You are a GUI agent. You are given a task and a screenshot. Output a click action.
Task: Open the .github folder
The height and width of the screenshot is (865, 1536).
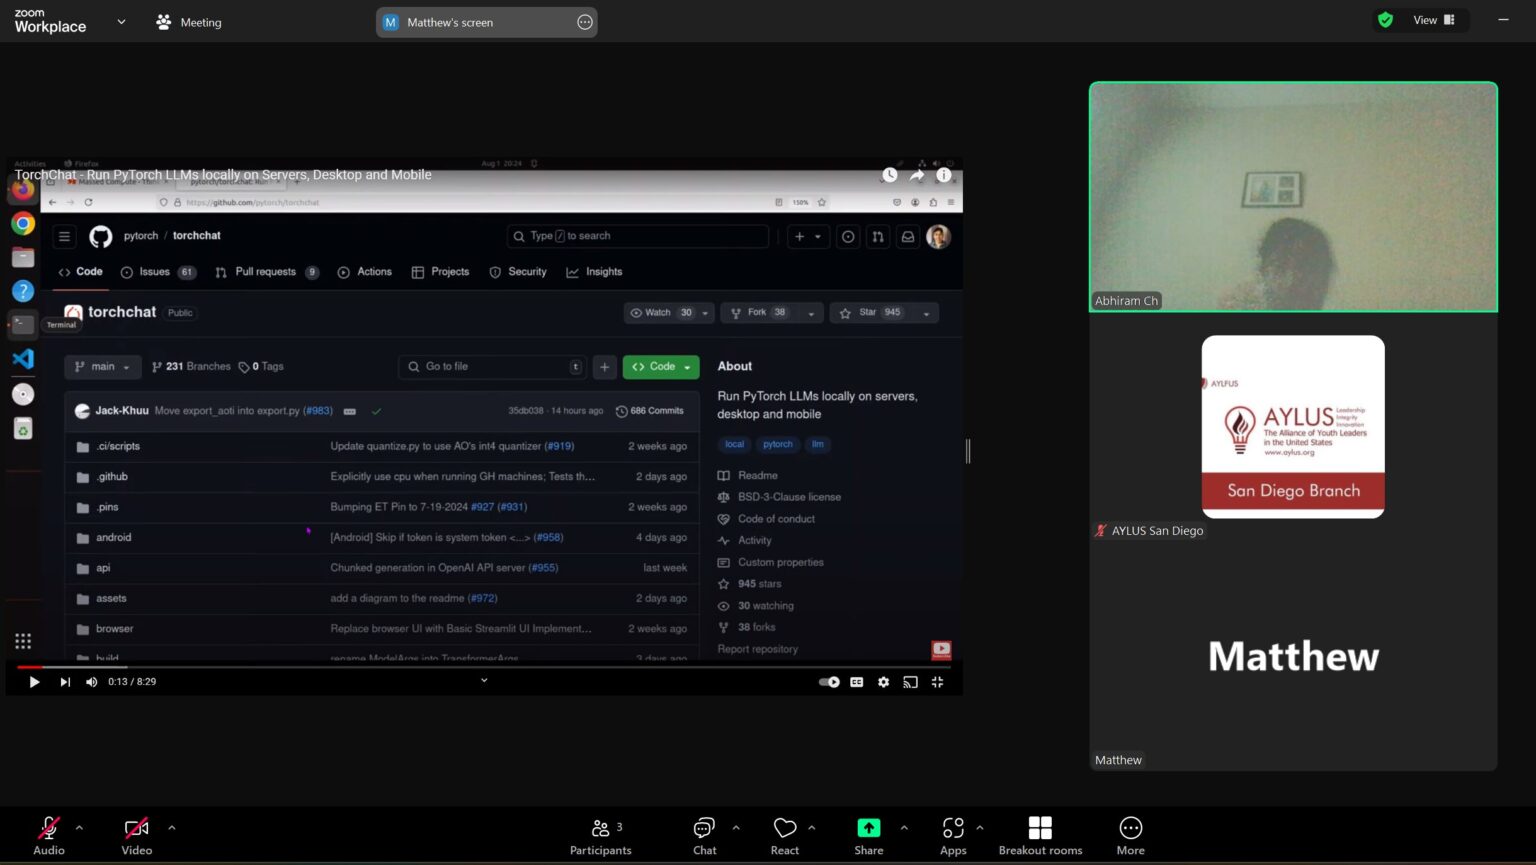point(113,477)
